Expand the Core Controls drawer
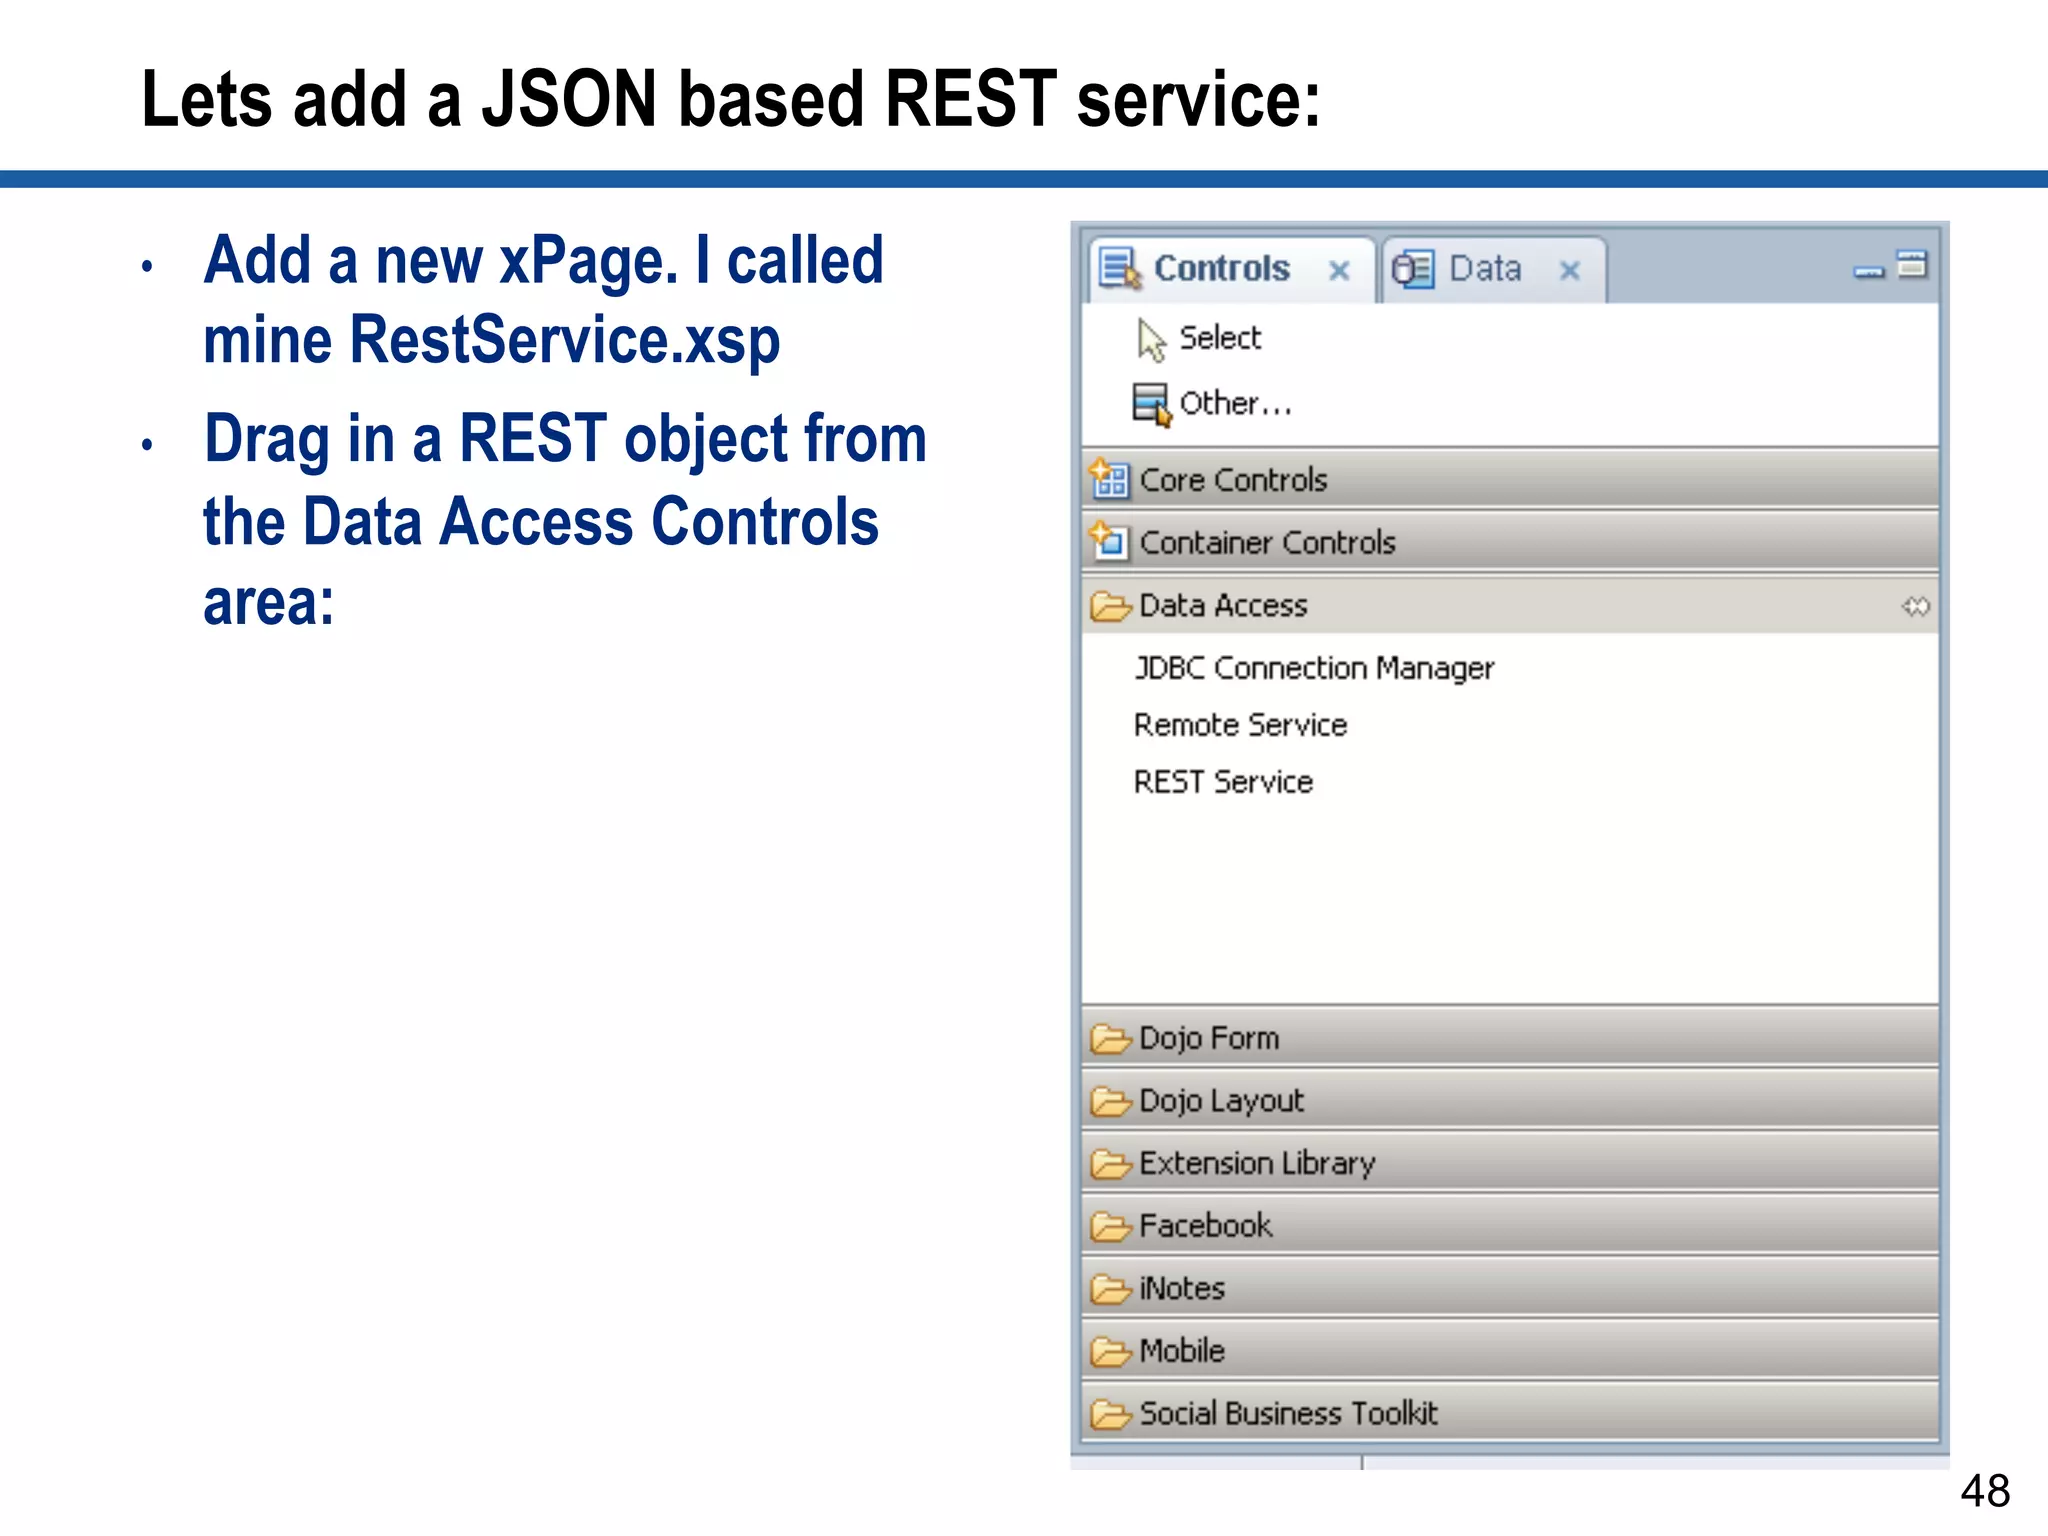Screen dimensions: 2048x1536 1510,480
